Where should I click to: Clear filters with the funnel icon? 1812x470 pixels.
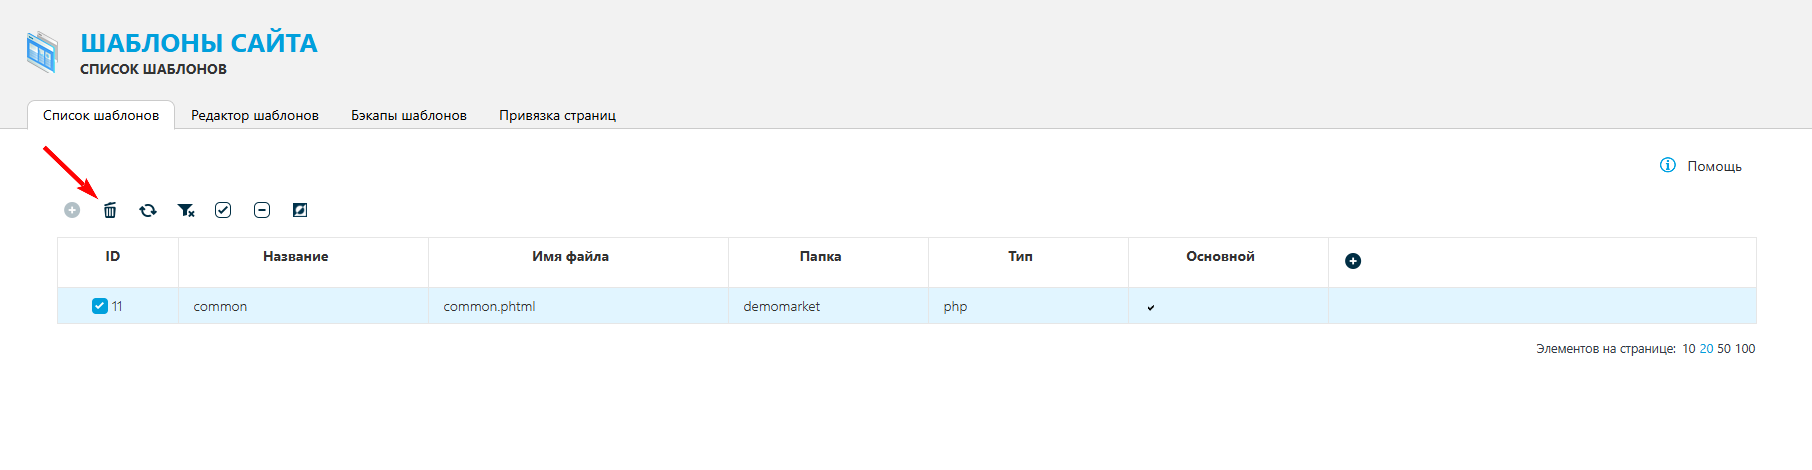click(x=186, y=210)
